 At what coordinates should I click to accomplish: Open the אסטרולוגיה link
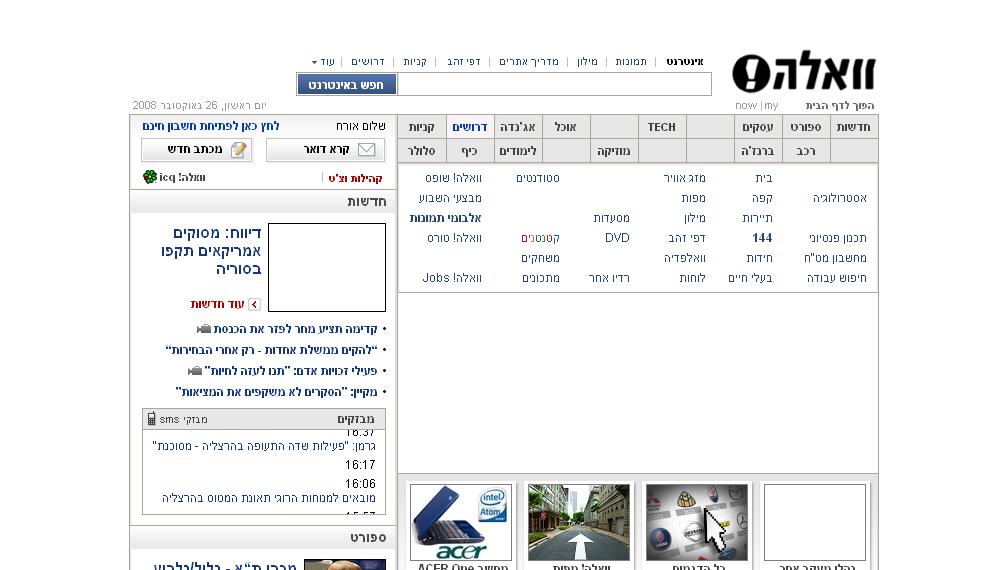pyautogui.click(x=839, y=198)
